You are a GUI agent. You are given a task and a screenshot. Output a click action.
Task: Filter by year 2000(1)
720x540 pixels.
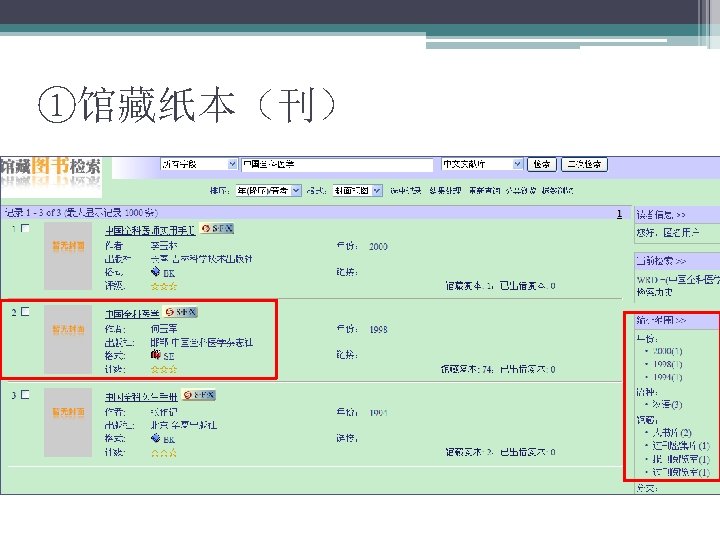[667, 351]
